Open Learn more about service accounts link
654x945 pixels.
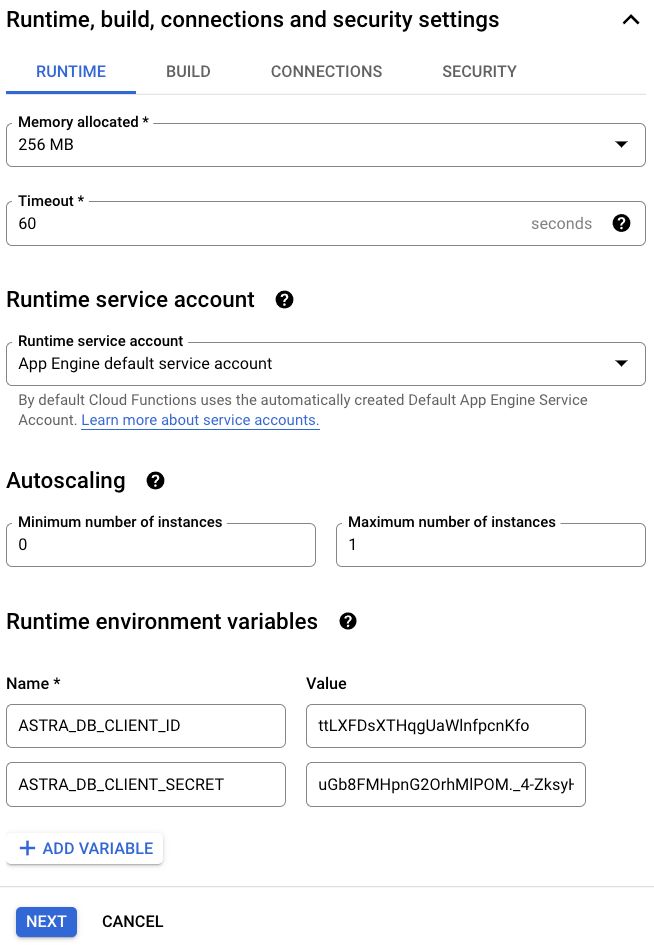pos(200,420)
